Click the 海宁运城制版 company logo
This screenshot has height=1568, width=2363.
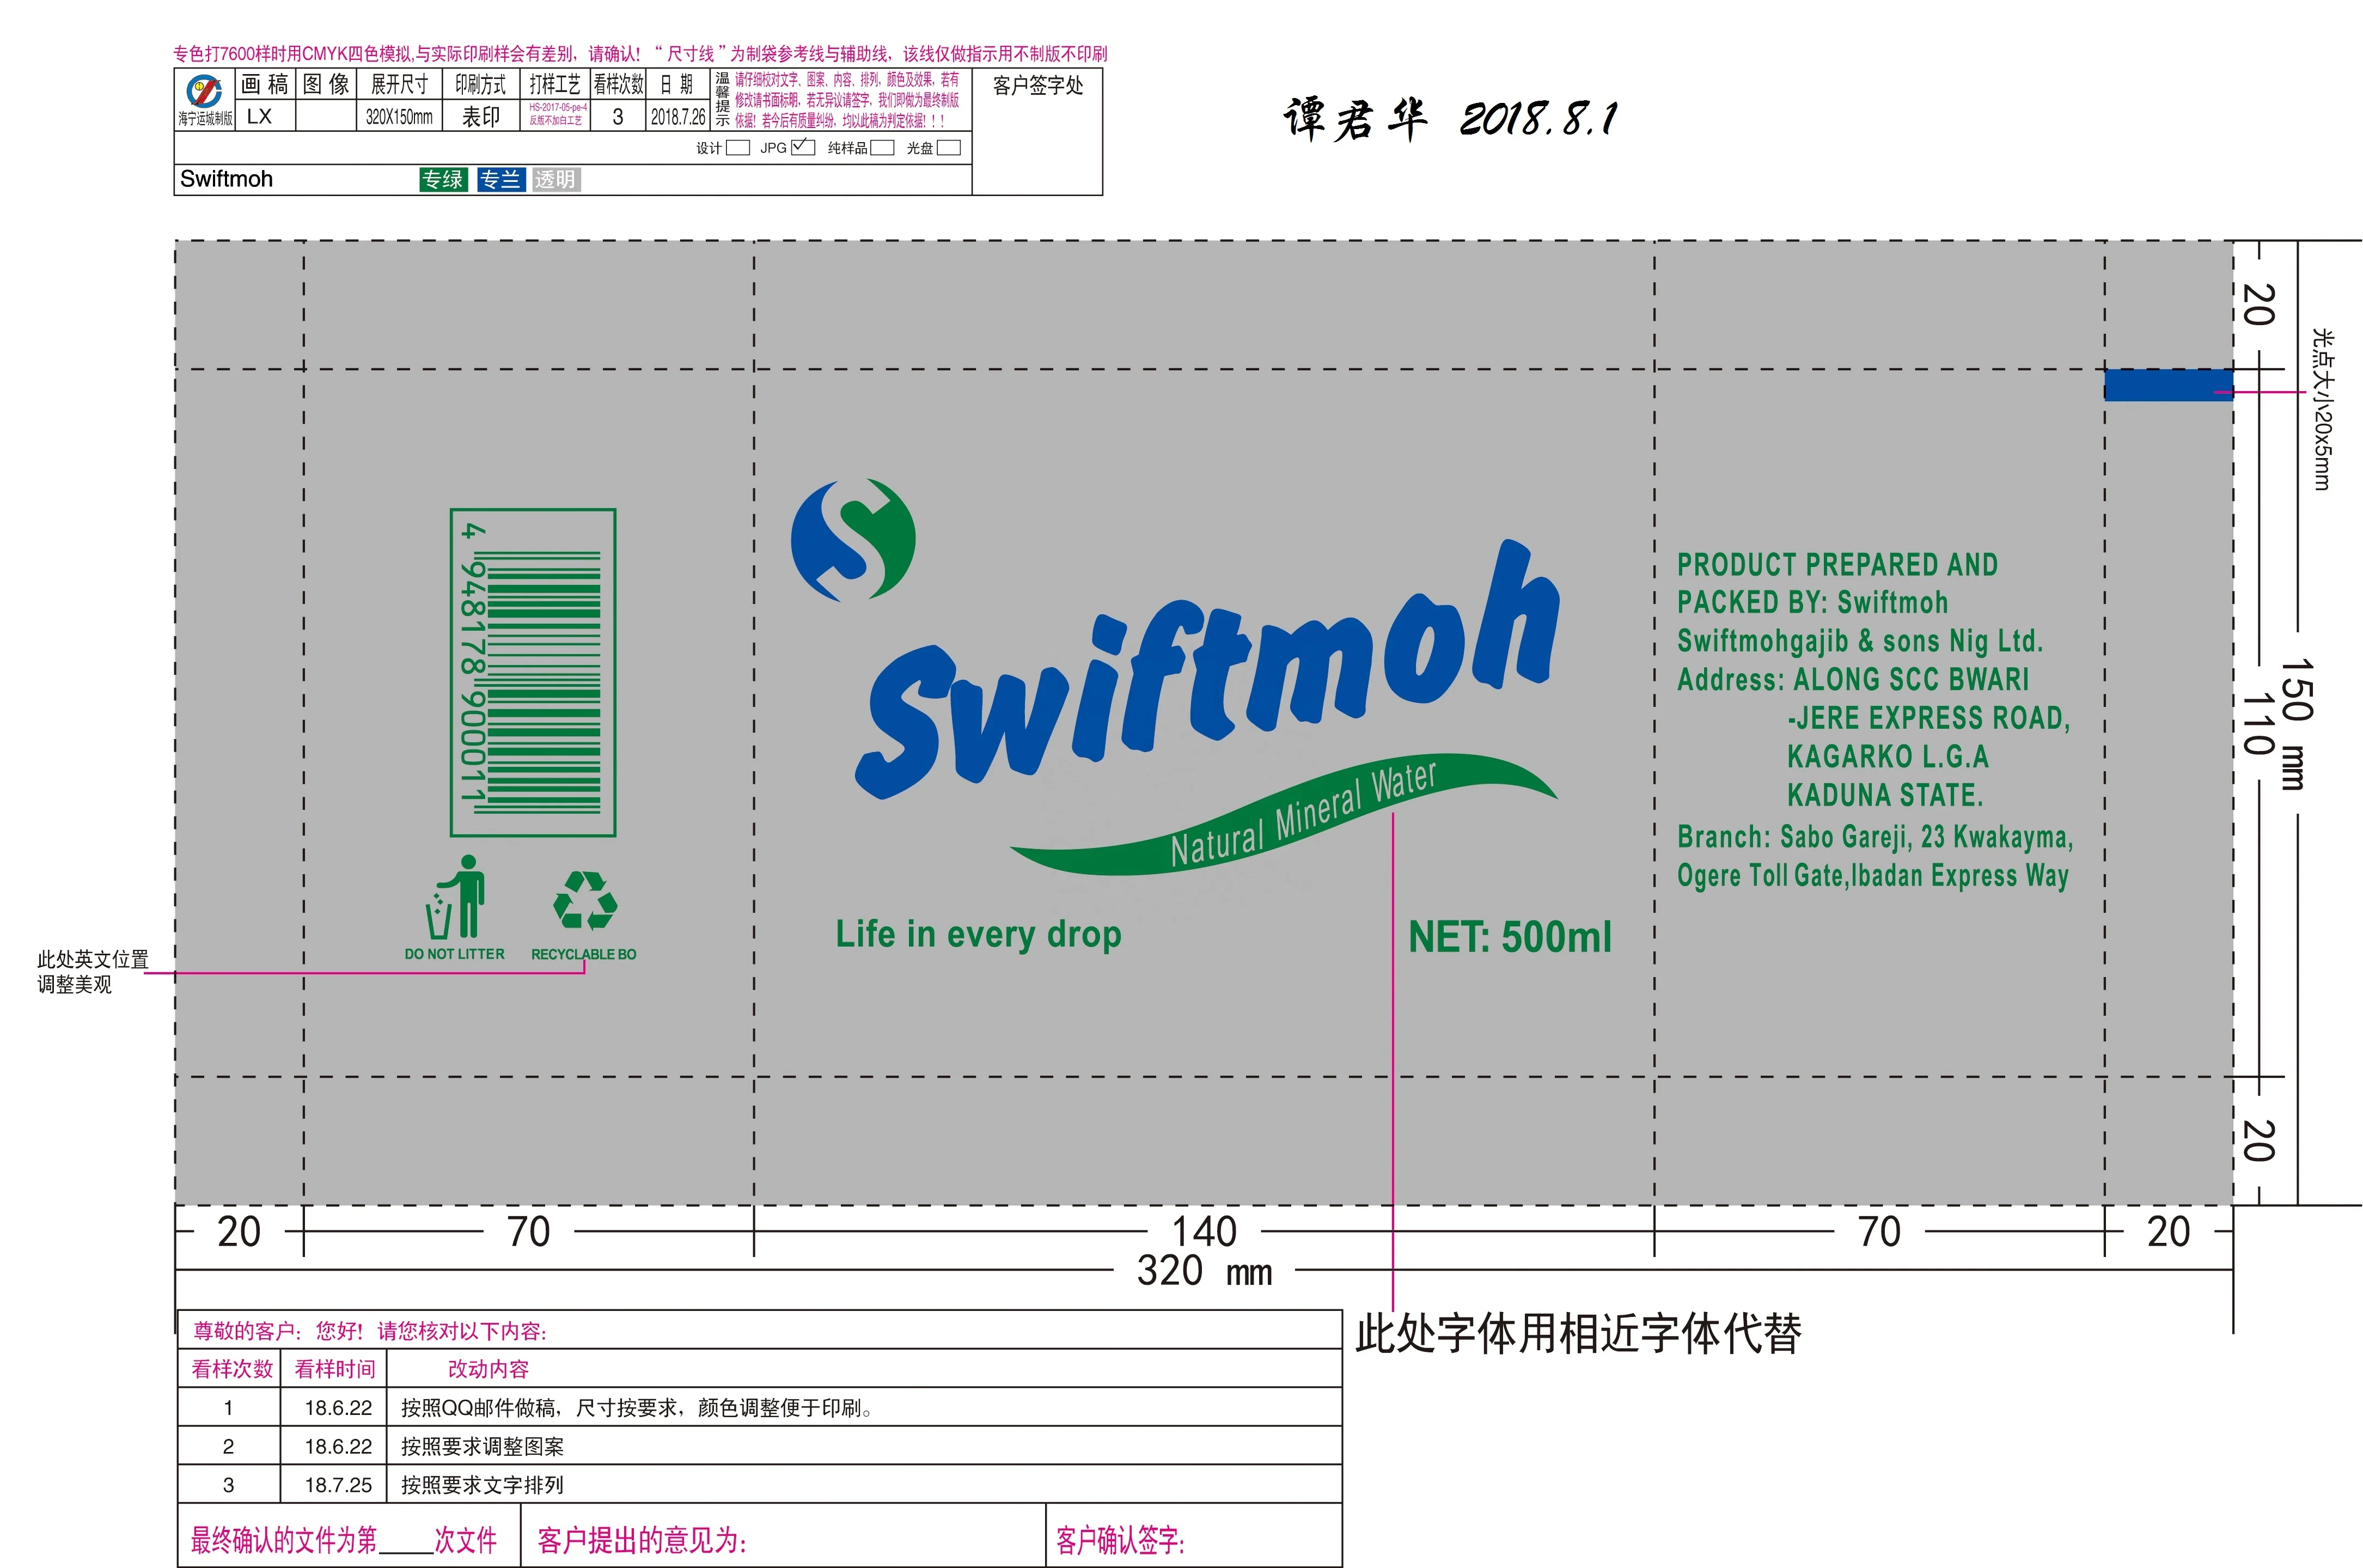pyautogui.click(x=205, y=92)
